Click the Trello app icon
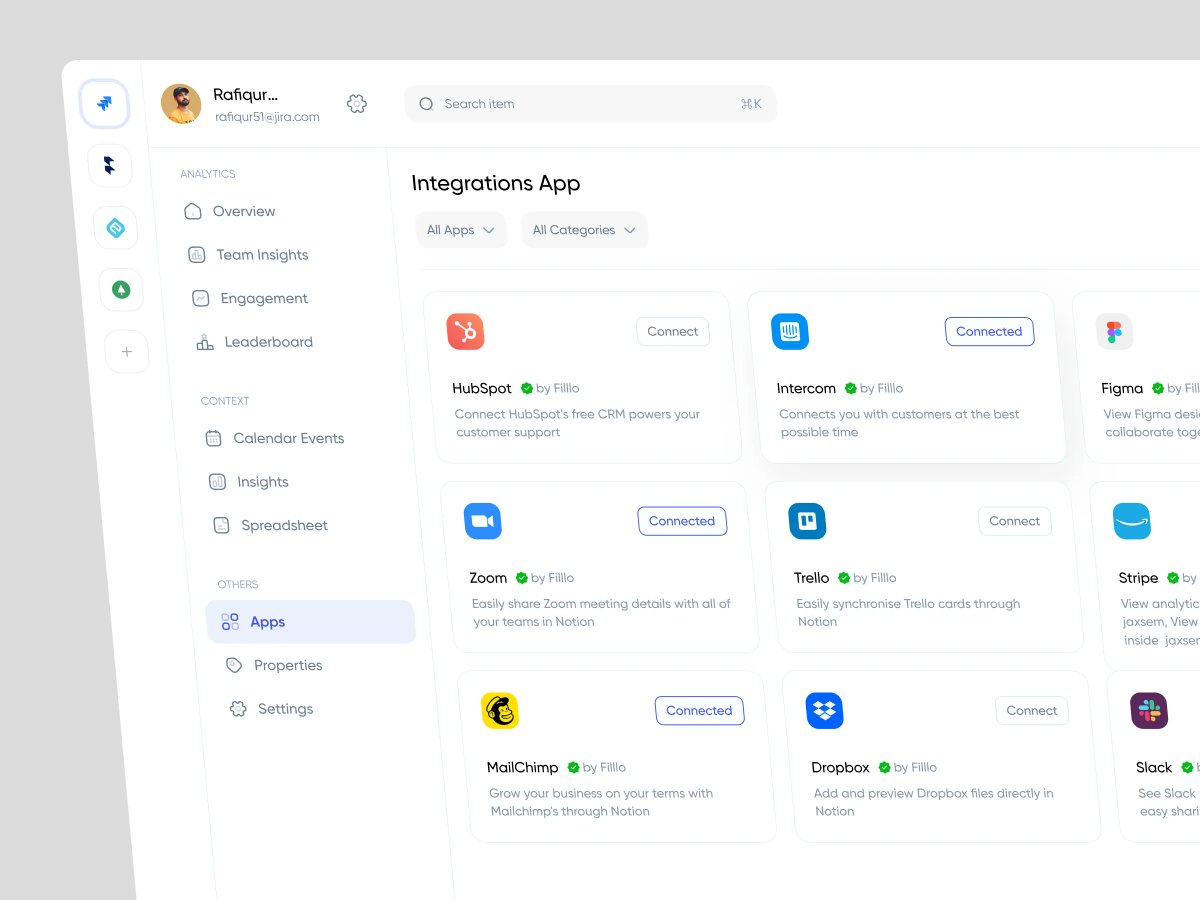This screenshot has height=900, width=1200. coord(807,521)
